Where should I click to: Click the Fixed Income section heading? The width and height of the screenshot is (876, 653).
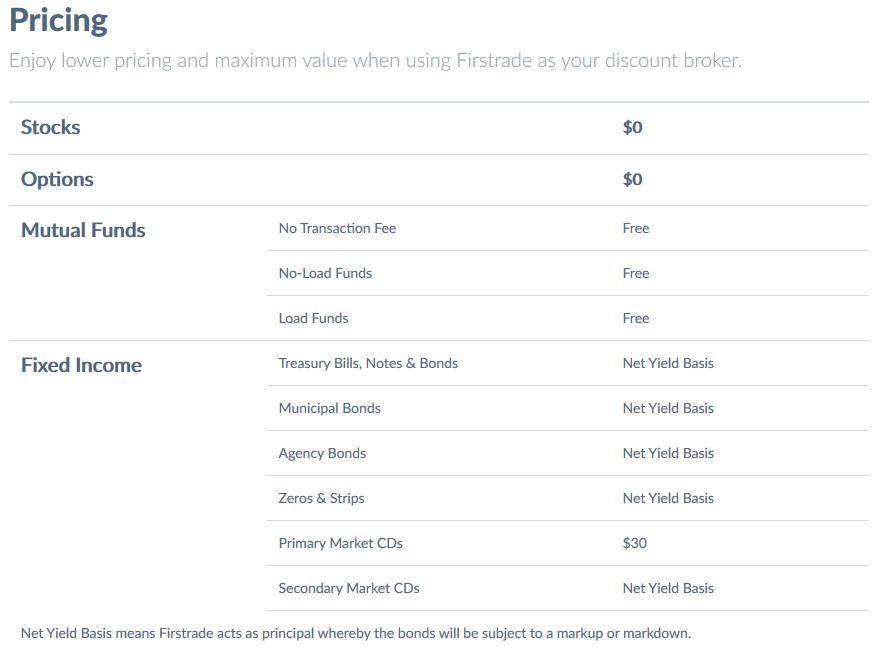click(x=81, y=365)
